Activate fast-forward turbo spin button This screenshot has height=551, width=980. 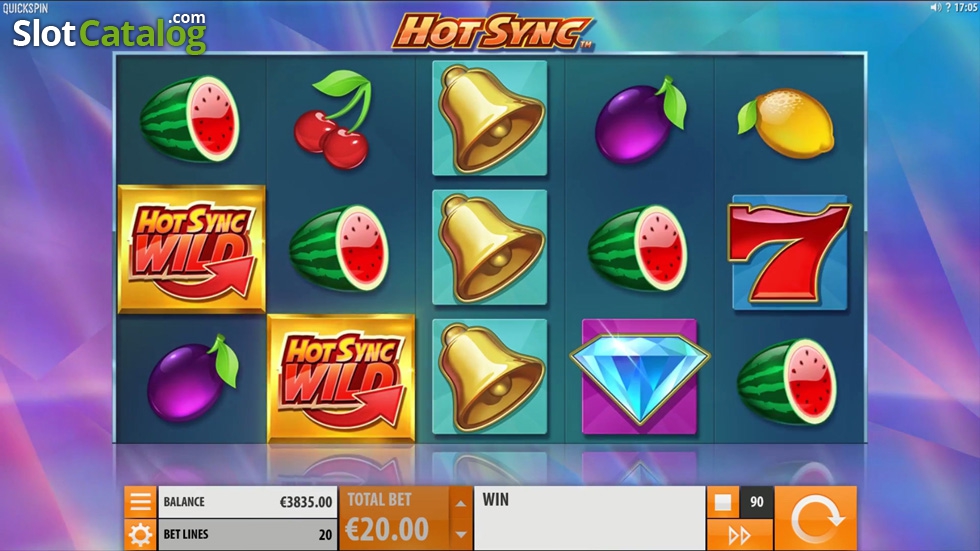click(740, 535)
